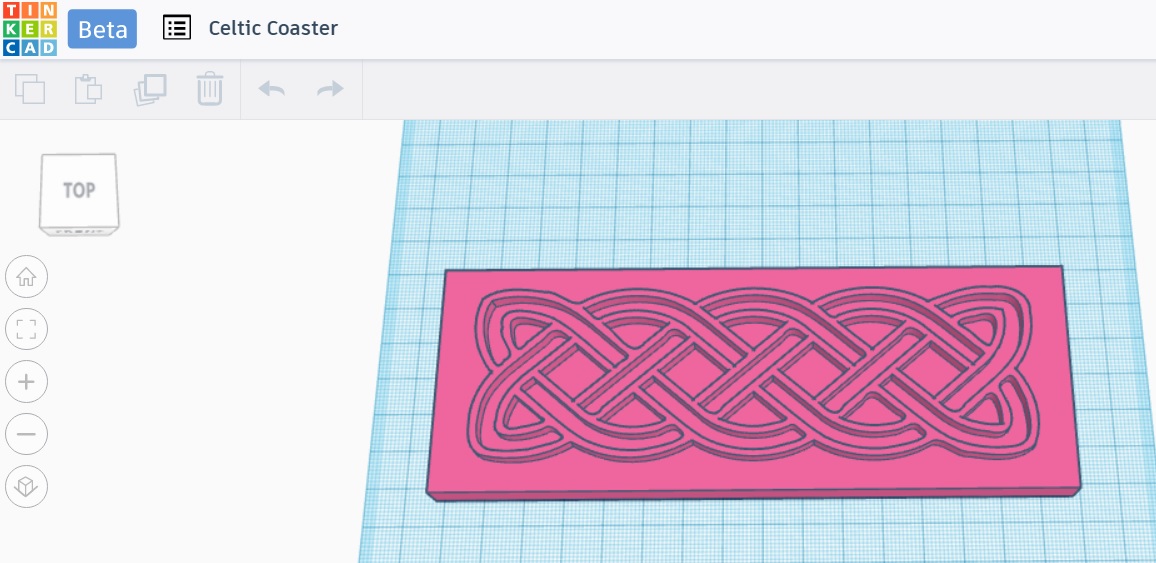Click the Duplicate toolbar icon
The width and height of the screenshot is (1156, 563).
(150, 89)
